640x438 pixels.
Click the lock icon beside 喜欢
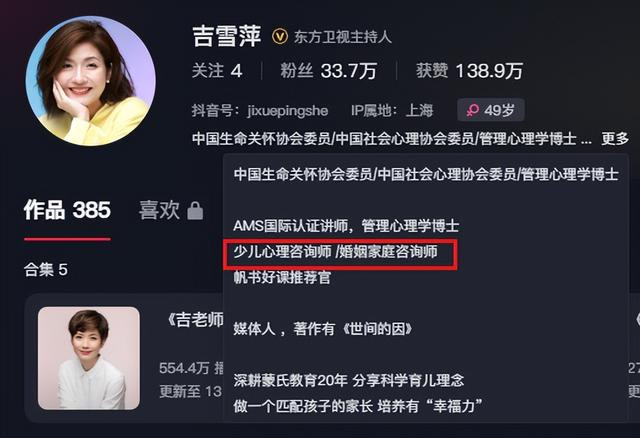pos(195,211)
